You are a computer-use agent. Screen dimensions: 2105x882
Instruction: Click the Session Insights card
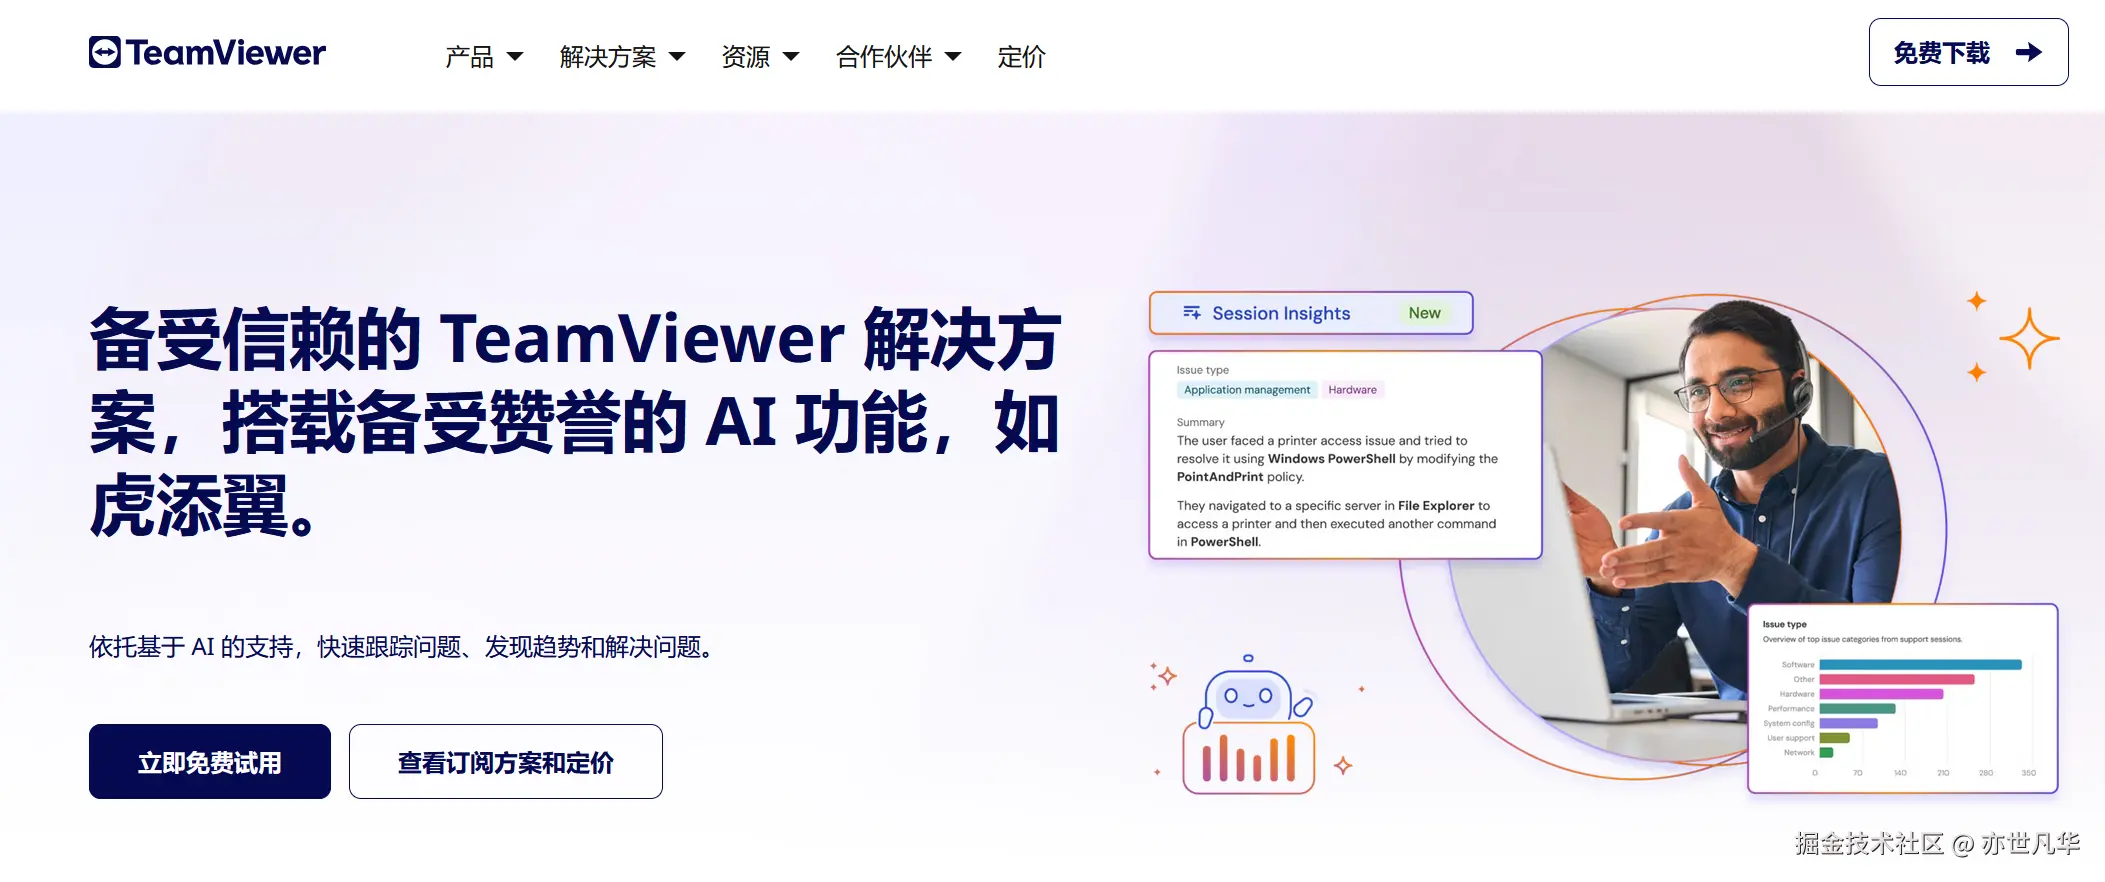(1311, 313)
